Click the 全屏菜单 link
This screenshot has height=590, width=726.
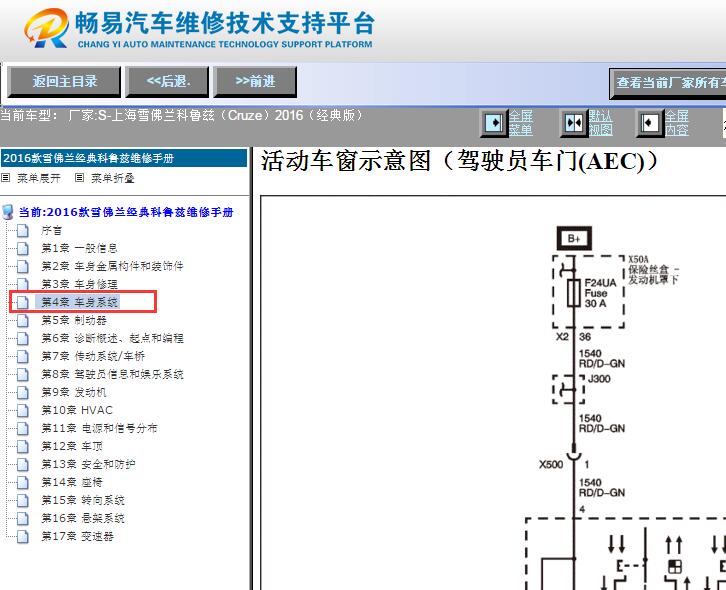tap(521, 123)
